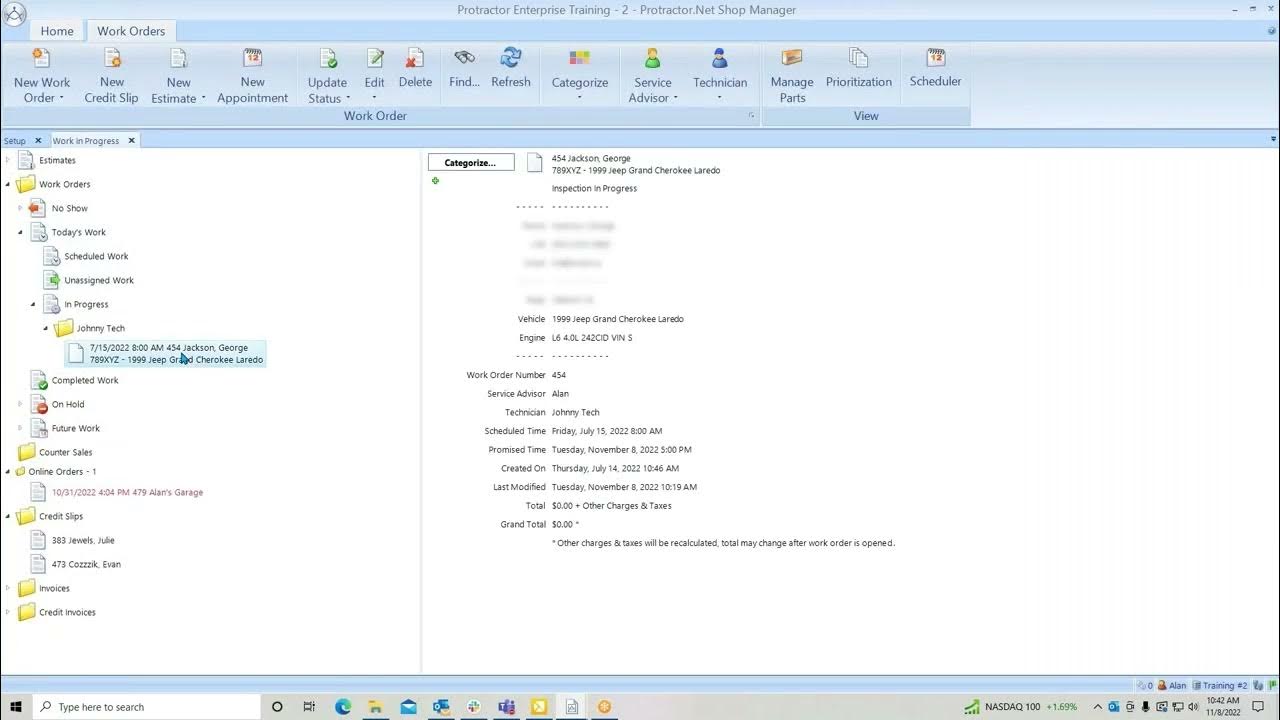Refresh the work order list

coord(511,70)
